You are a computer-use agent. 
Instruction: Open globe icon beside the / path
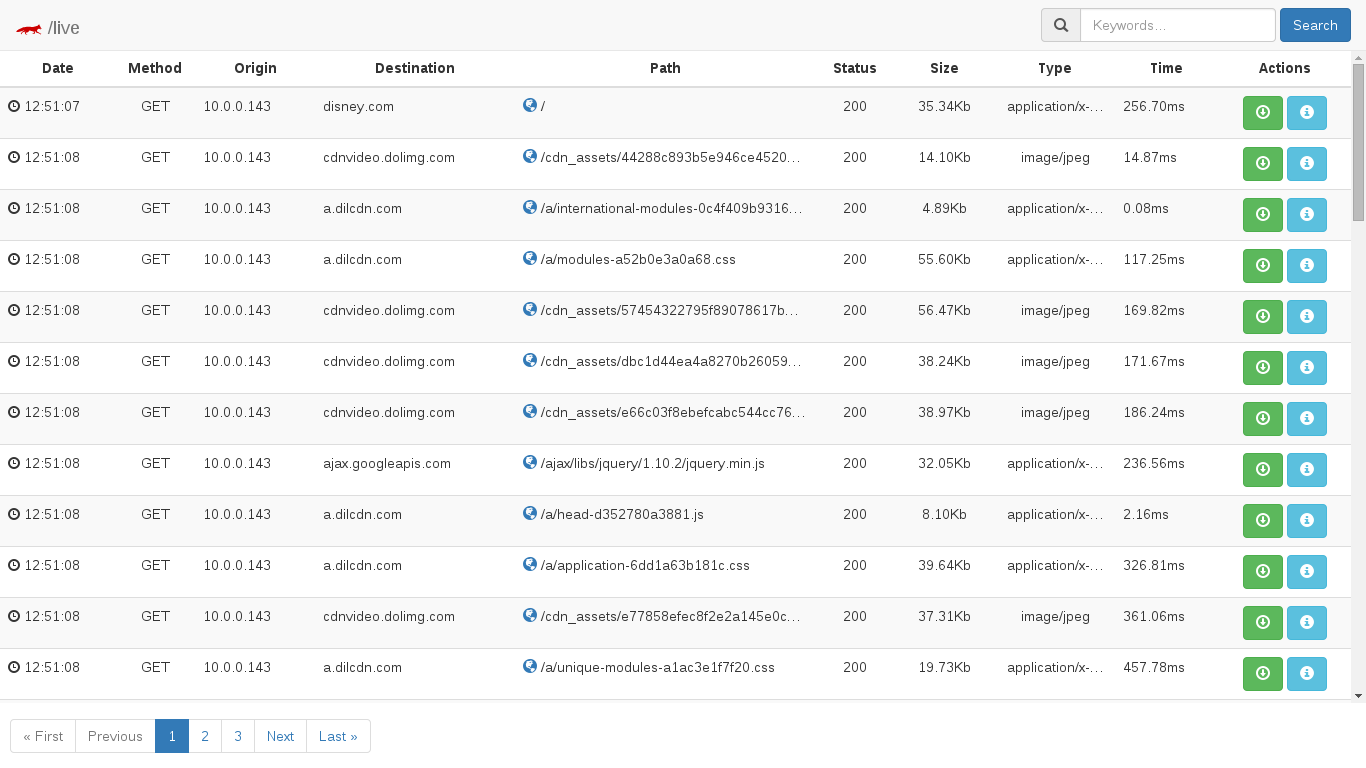coord(530,105)
